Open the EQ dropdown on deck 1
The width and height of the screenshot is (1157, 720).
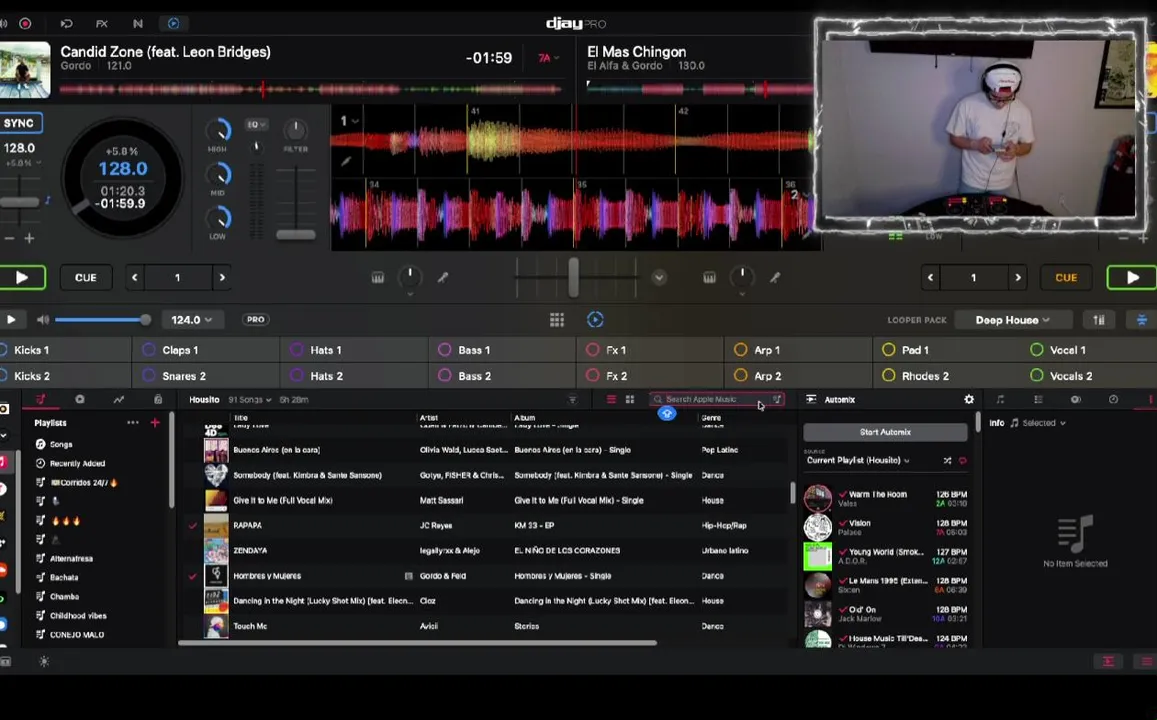257,125
